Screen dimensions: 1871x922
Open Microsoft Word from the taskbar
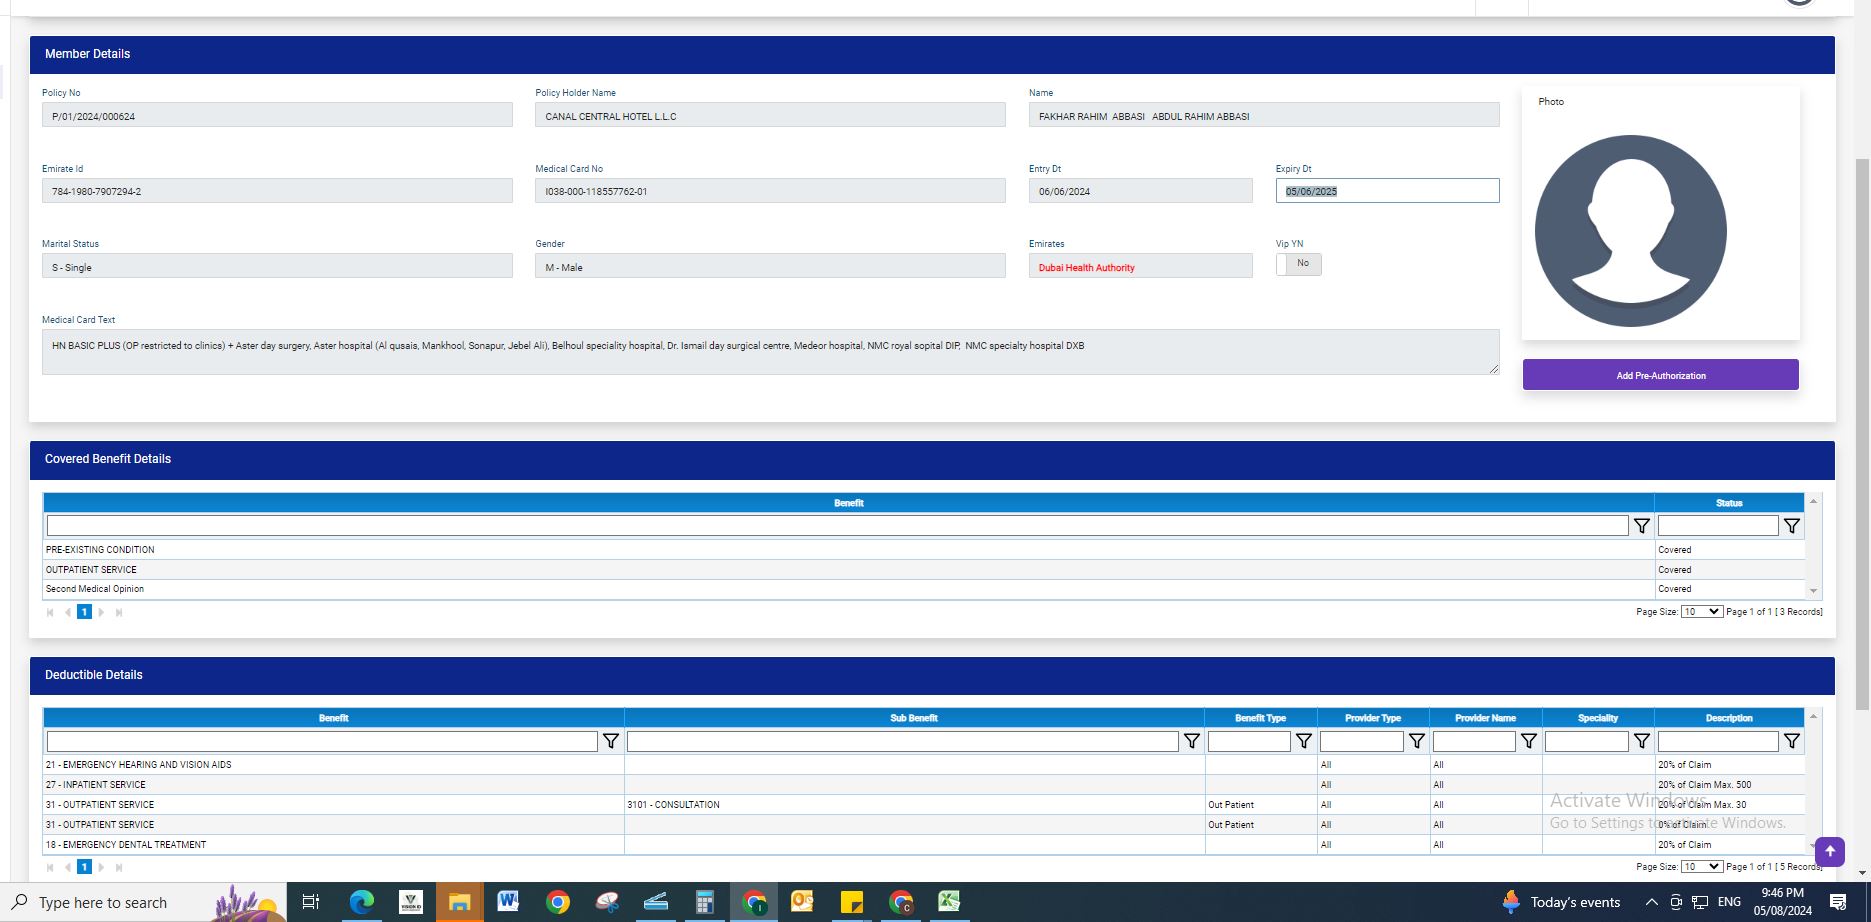point(508,902)
